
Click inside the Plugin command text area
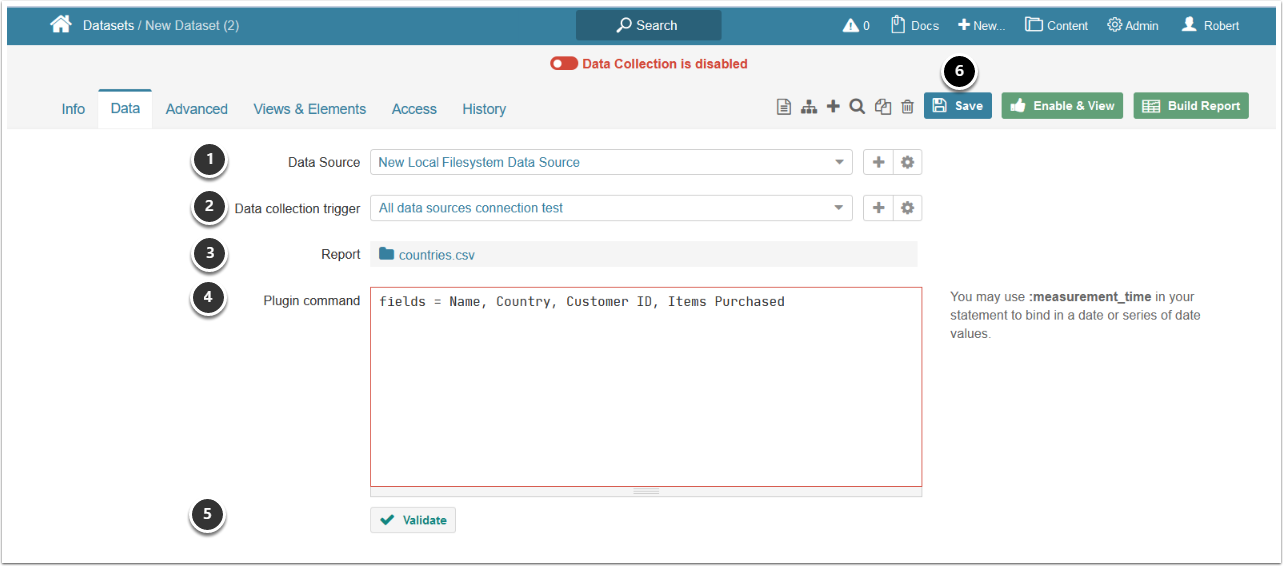click(x=646, y=387)
